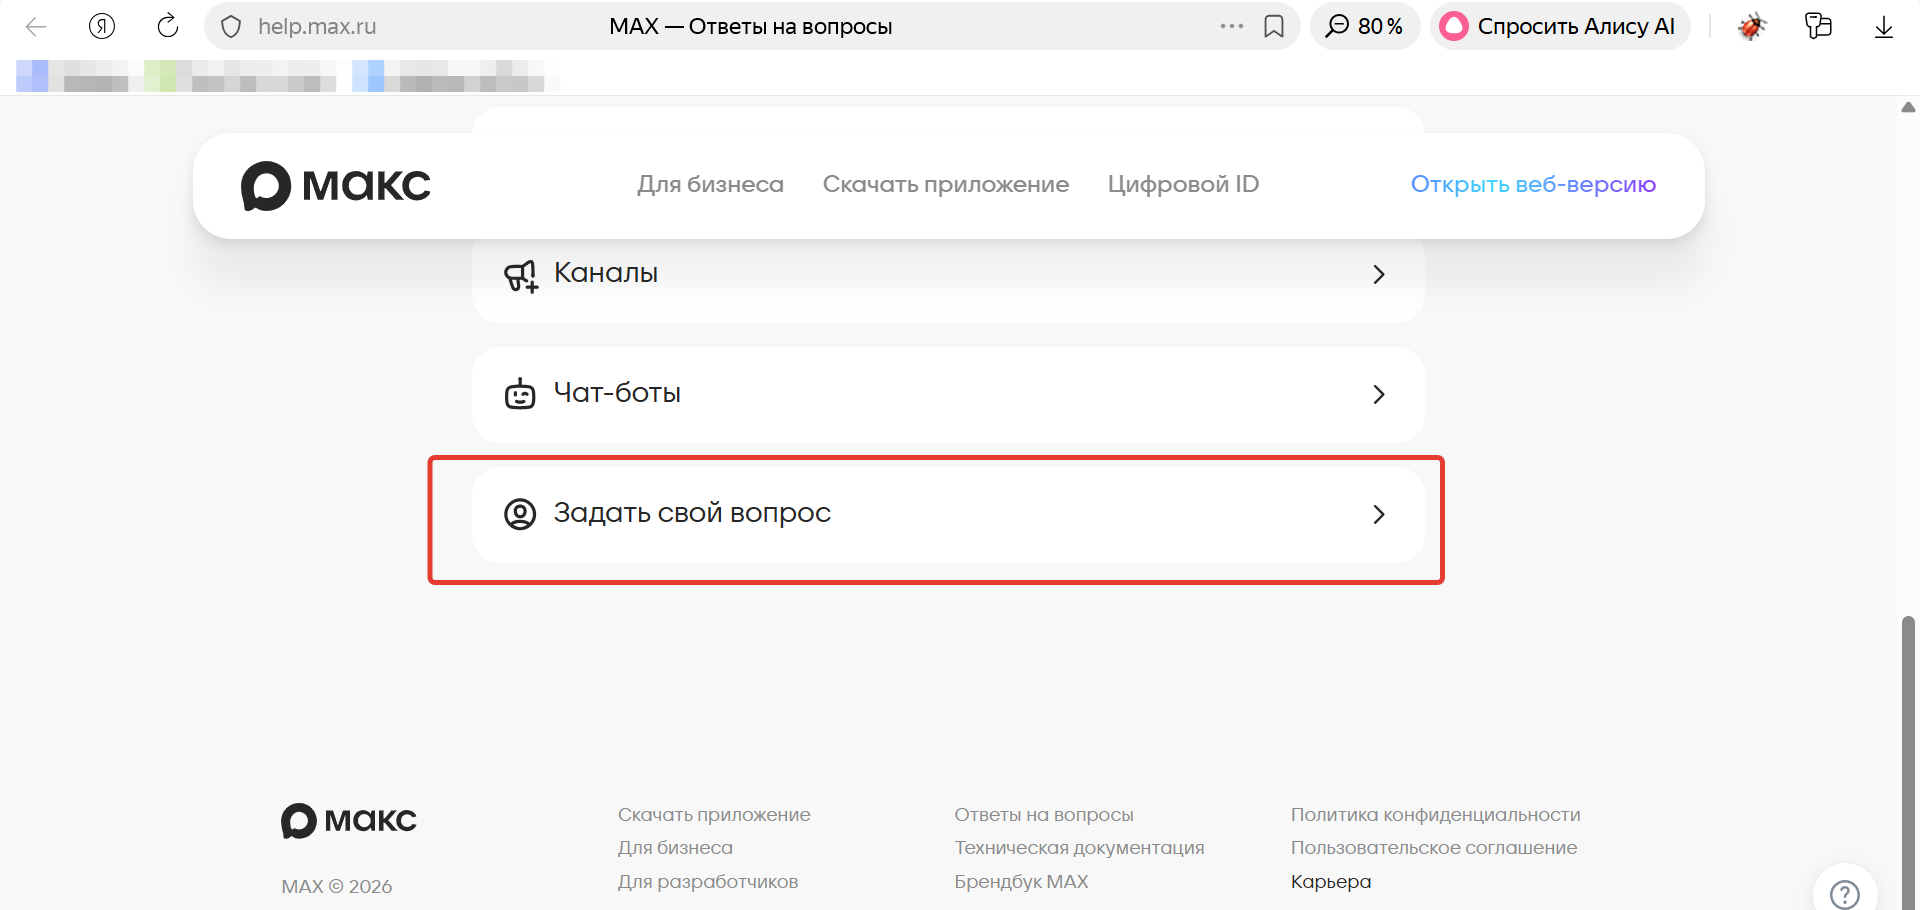Open Задать свой вопрос
This screenshot has width=1920, height=910.
(x=948, y=515)
